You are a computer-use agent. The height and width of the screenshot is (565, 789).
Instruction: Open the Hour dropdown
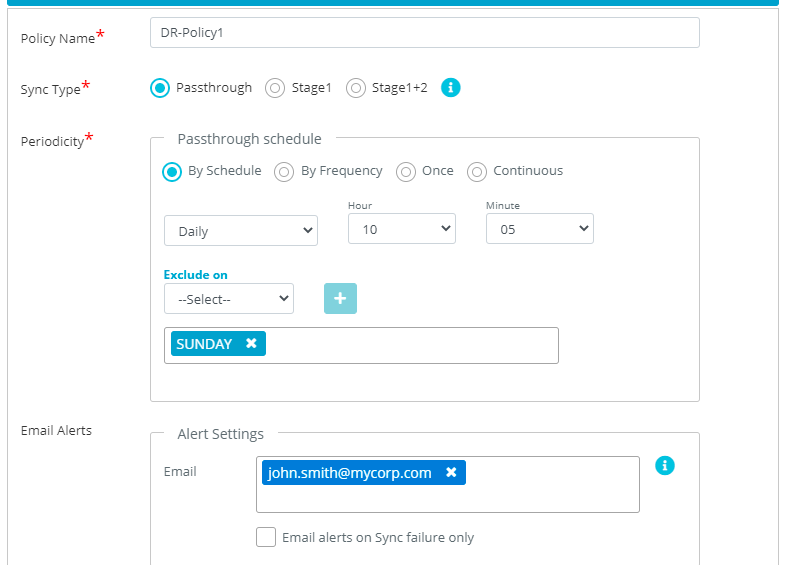(401, 229)
